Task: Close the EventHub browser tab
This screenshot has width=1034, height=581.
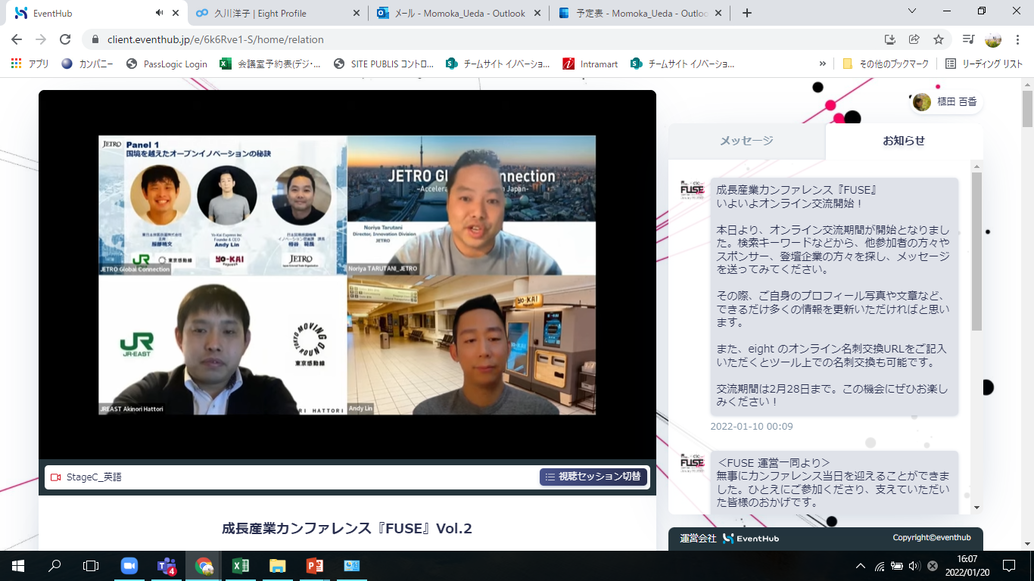Action: click(x=175, y=13)
